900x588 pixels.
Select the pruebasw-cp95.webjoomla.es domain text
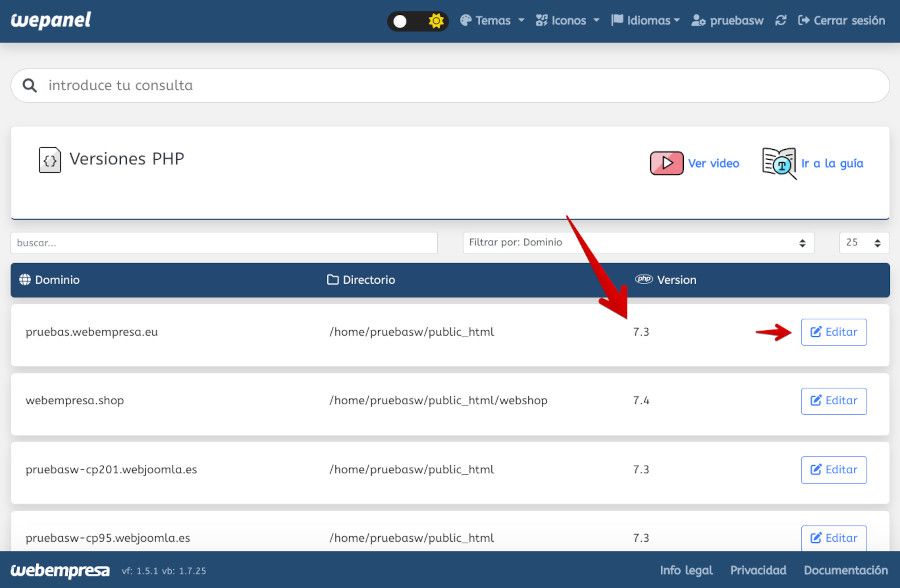tap(107, 538)
